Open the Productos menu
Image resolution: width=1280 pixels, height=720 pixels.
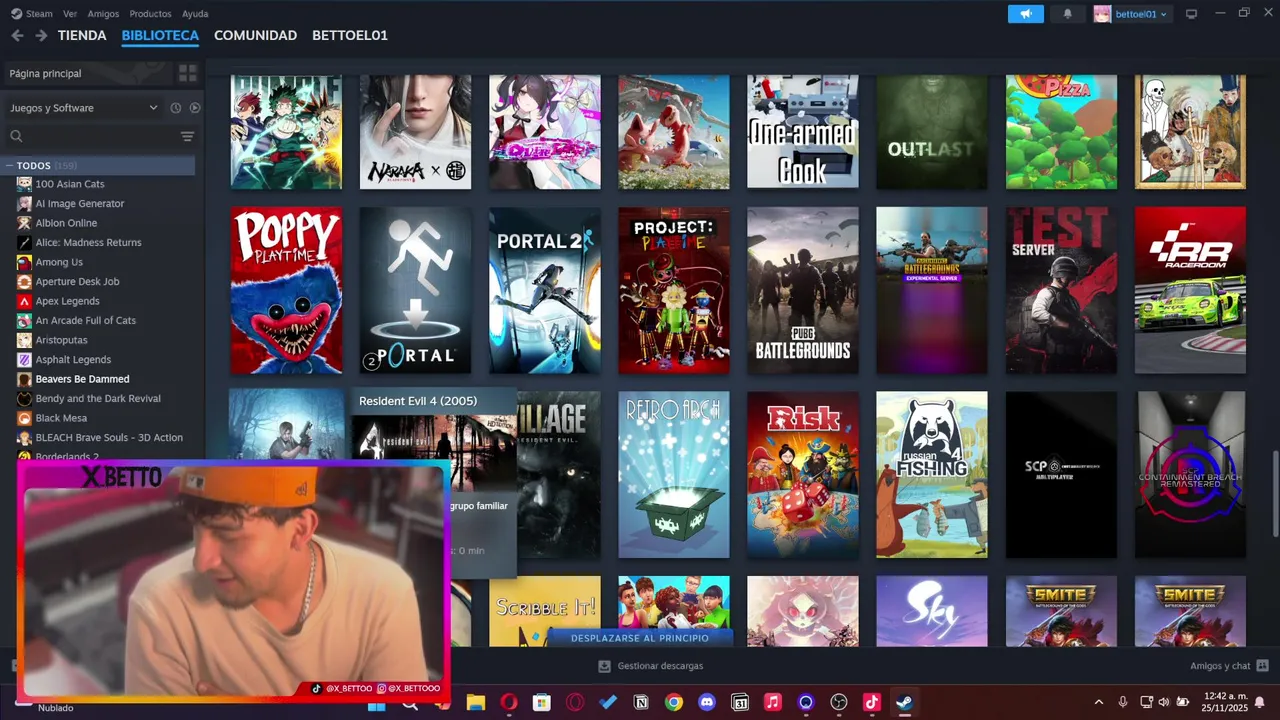tap(150, 14)
